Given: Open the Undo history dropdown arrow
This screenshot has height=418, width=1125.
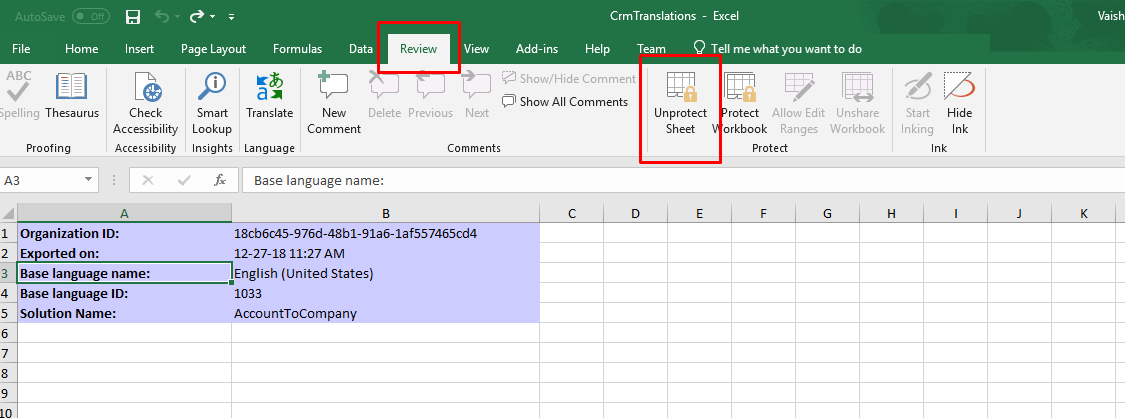Looking at the screenshot, I should click(177, 16).
